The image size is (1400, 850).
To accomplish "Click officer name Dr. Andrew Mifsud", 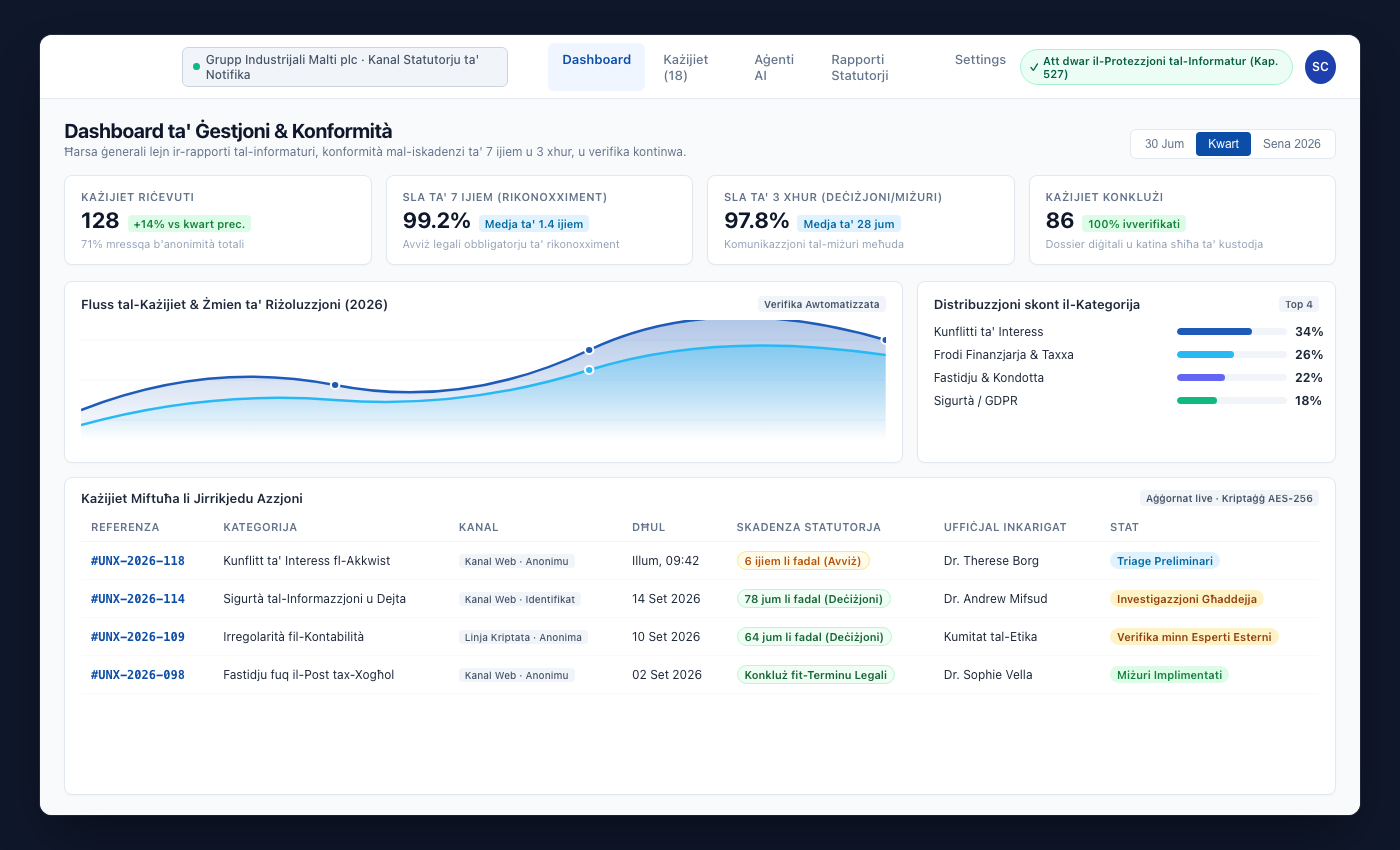I will click(x=995, y=599).
